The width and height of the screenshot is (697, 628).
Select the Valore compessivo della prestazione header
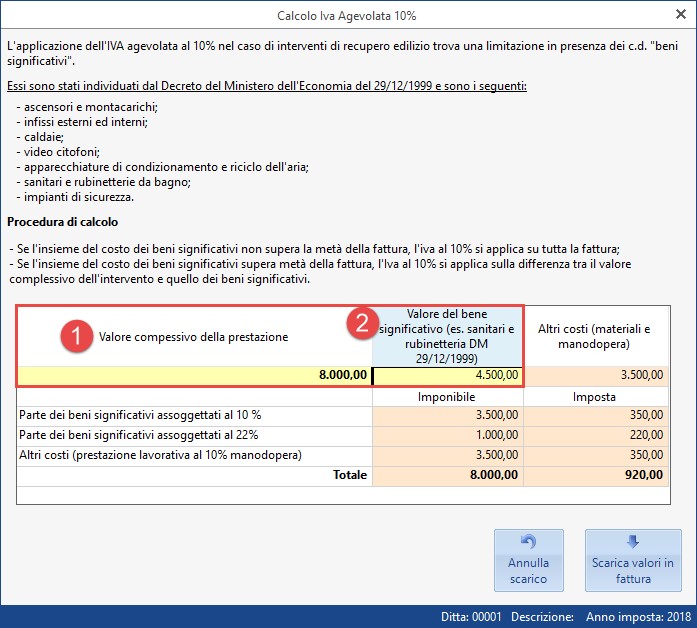click(193, 337)
